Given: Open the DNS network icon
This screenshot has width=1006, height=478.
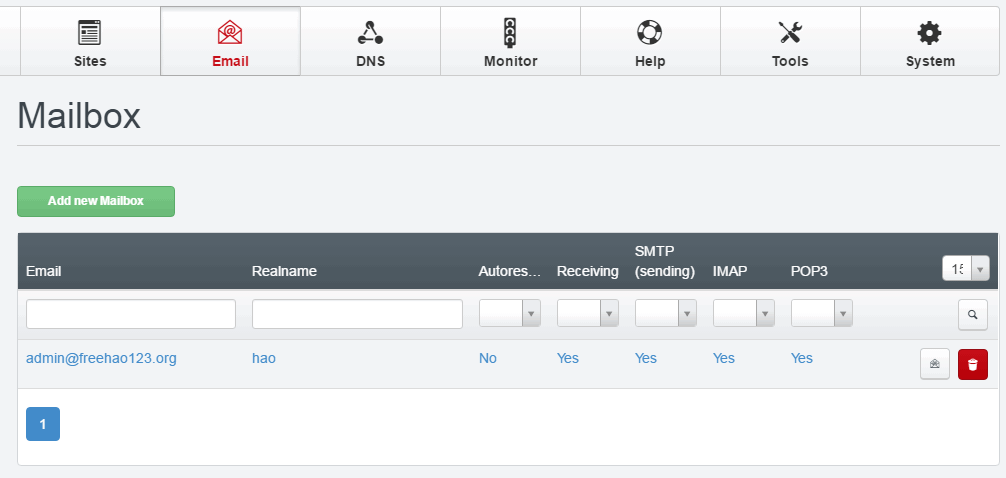Looking at the screenshot, I should pos(370,34).
